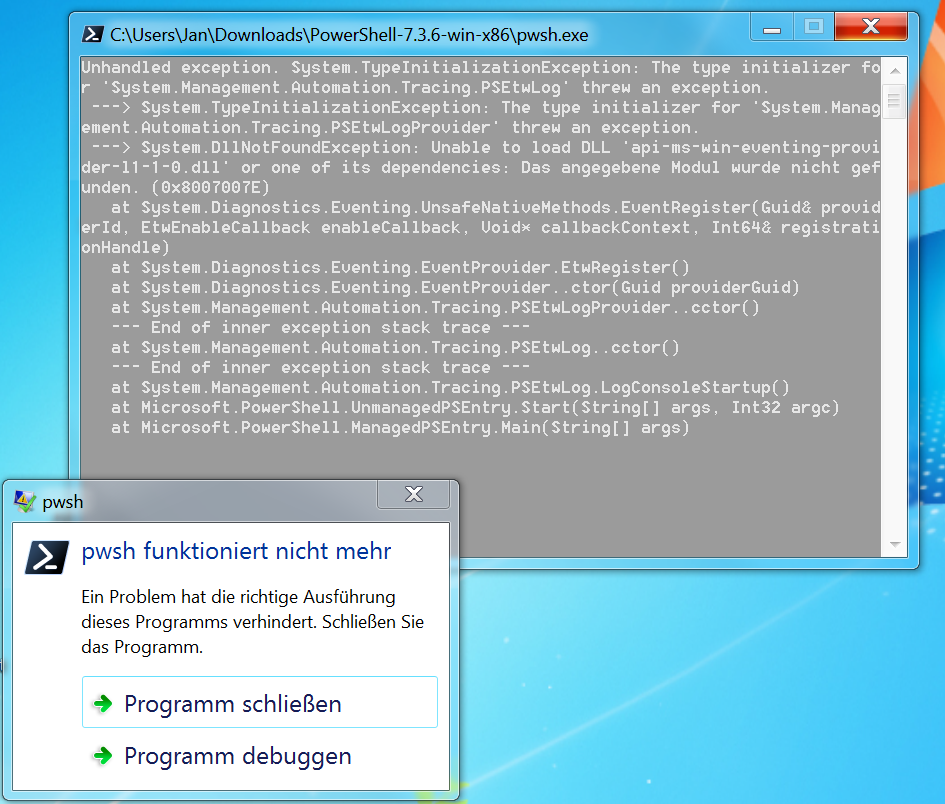Minimize the pwsh.exe console window

(770, 26)
